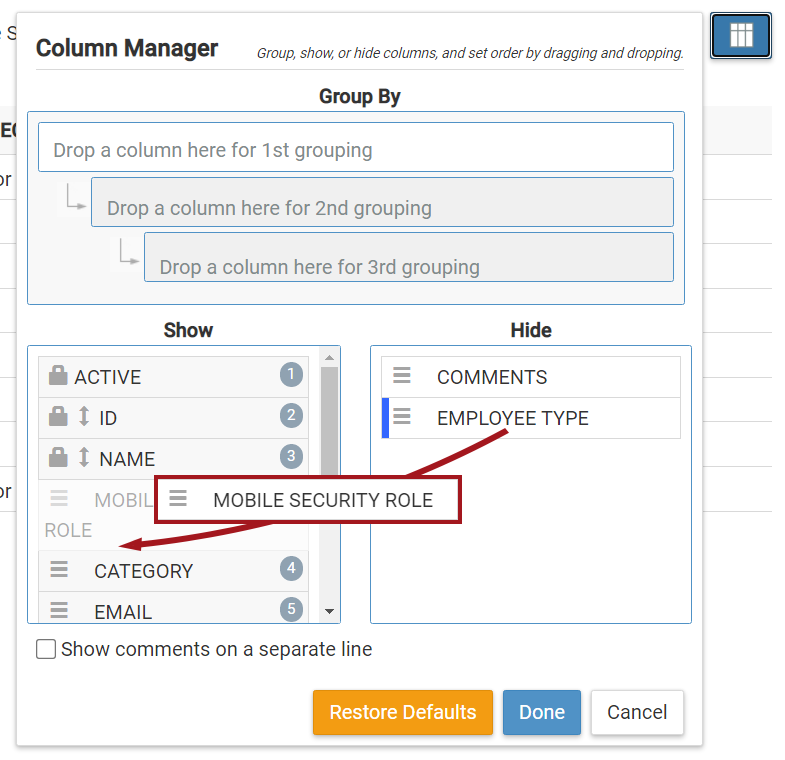Select ACTIVE column label
The width and height of the screenshot is (785, 760).
108,377
